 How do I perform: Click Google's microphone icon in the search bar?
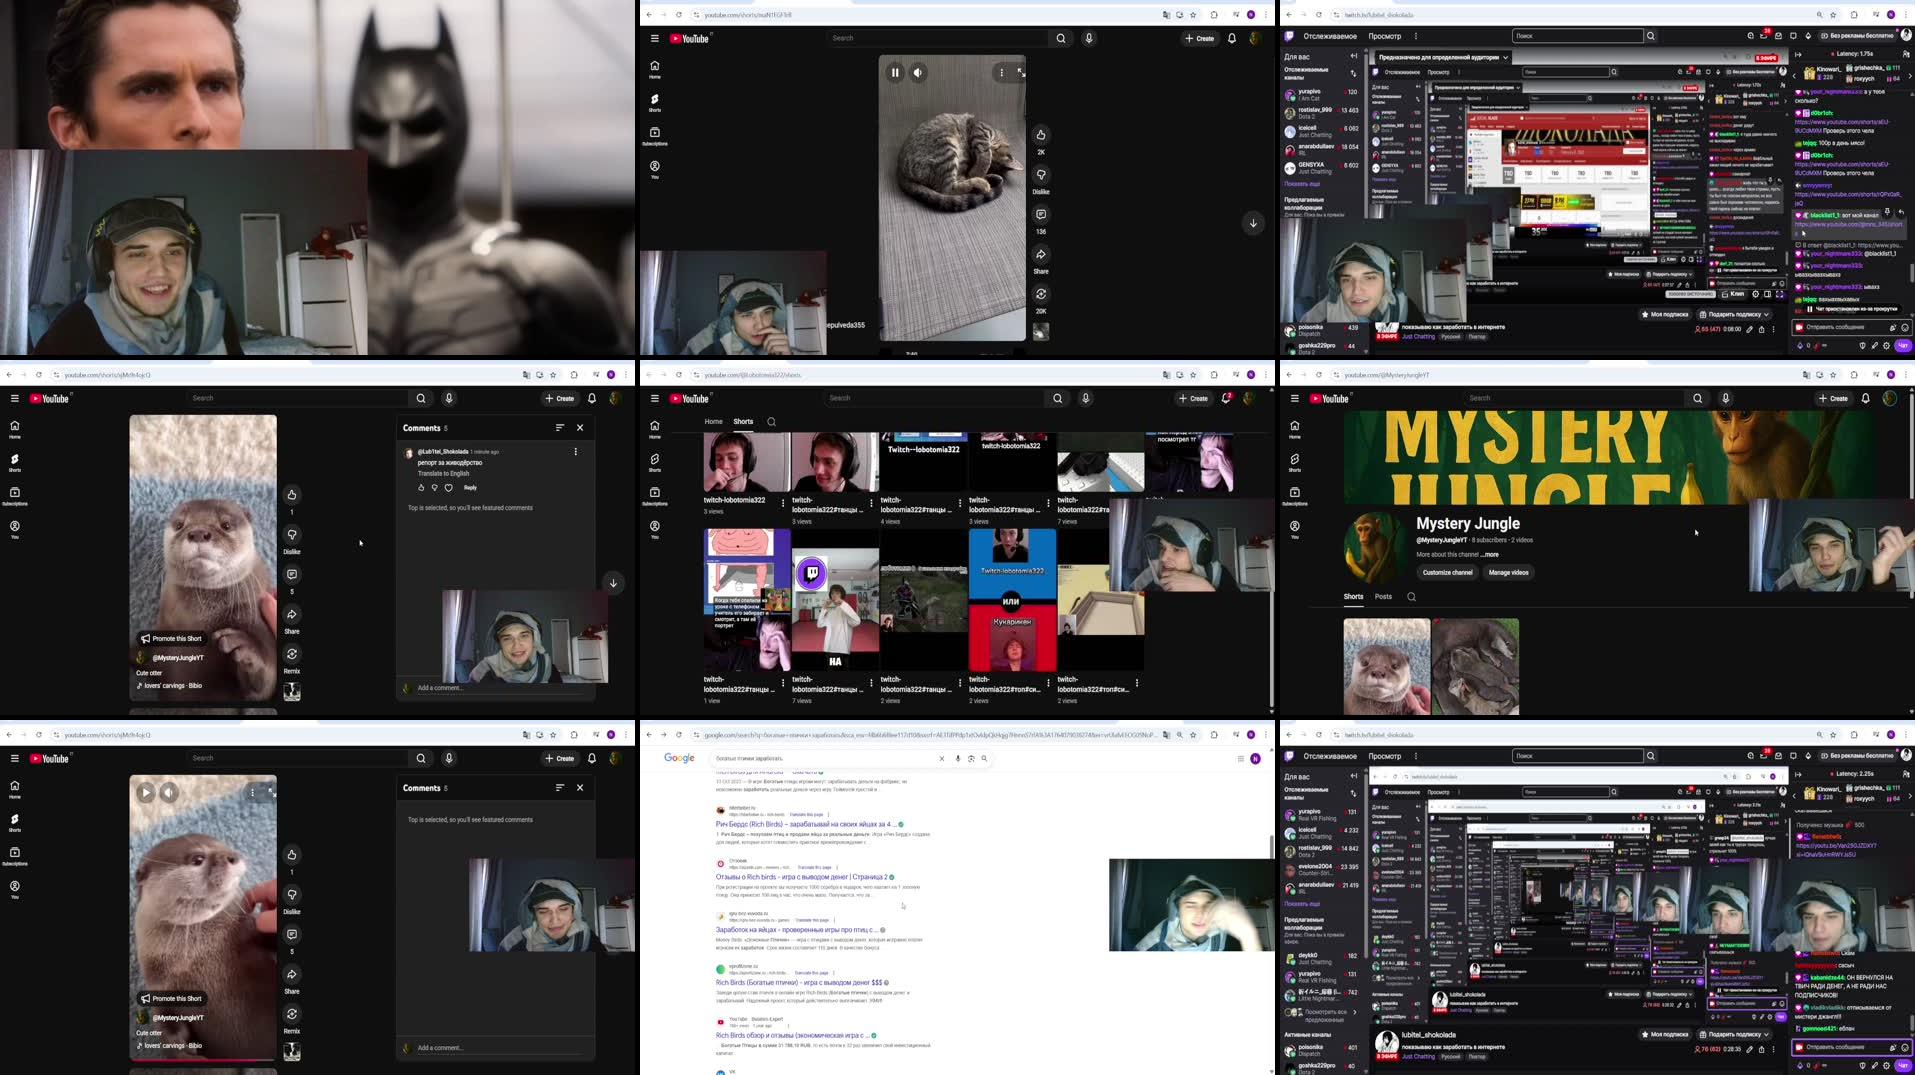tap(957, 758)
